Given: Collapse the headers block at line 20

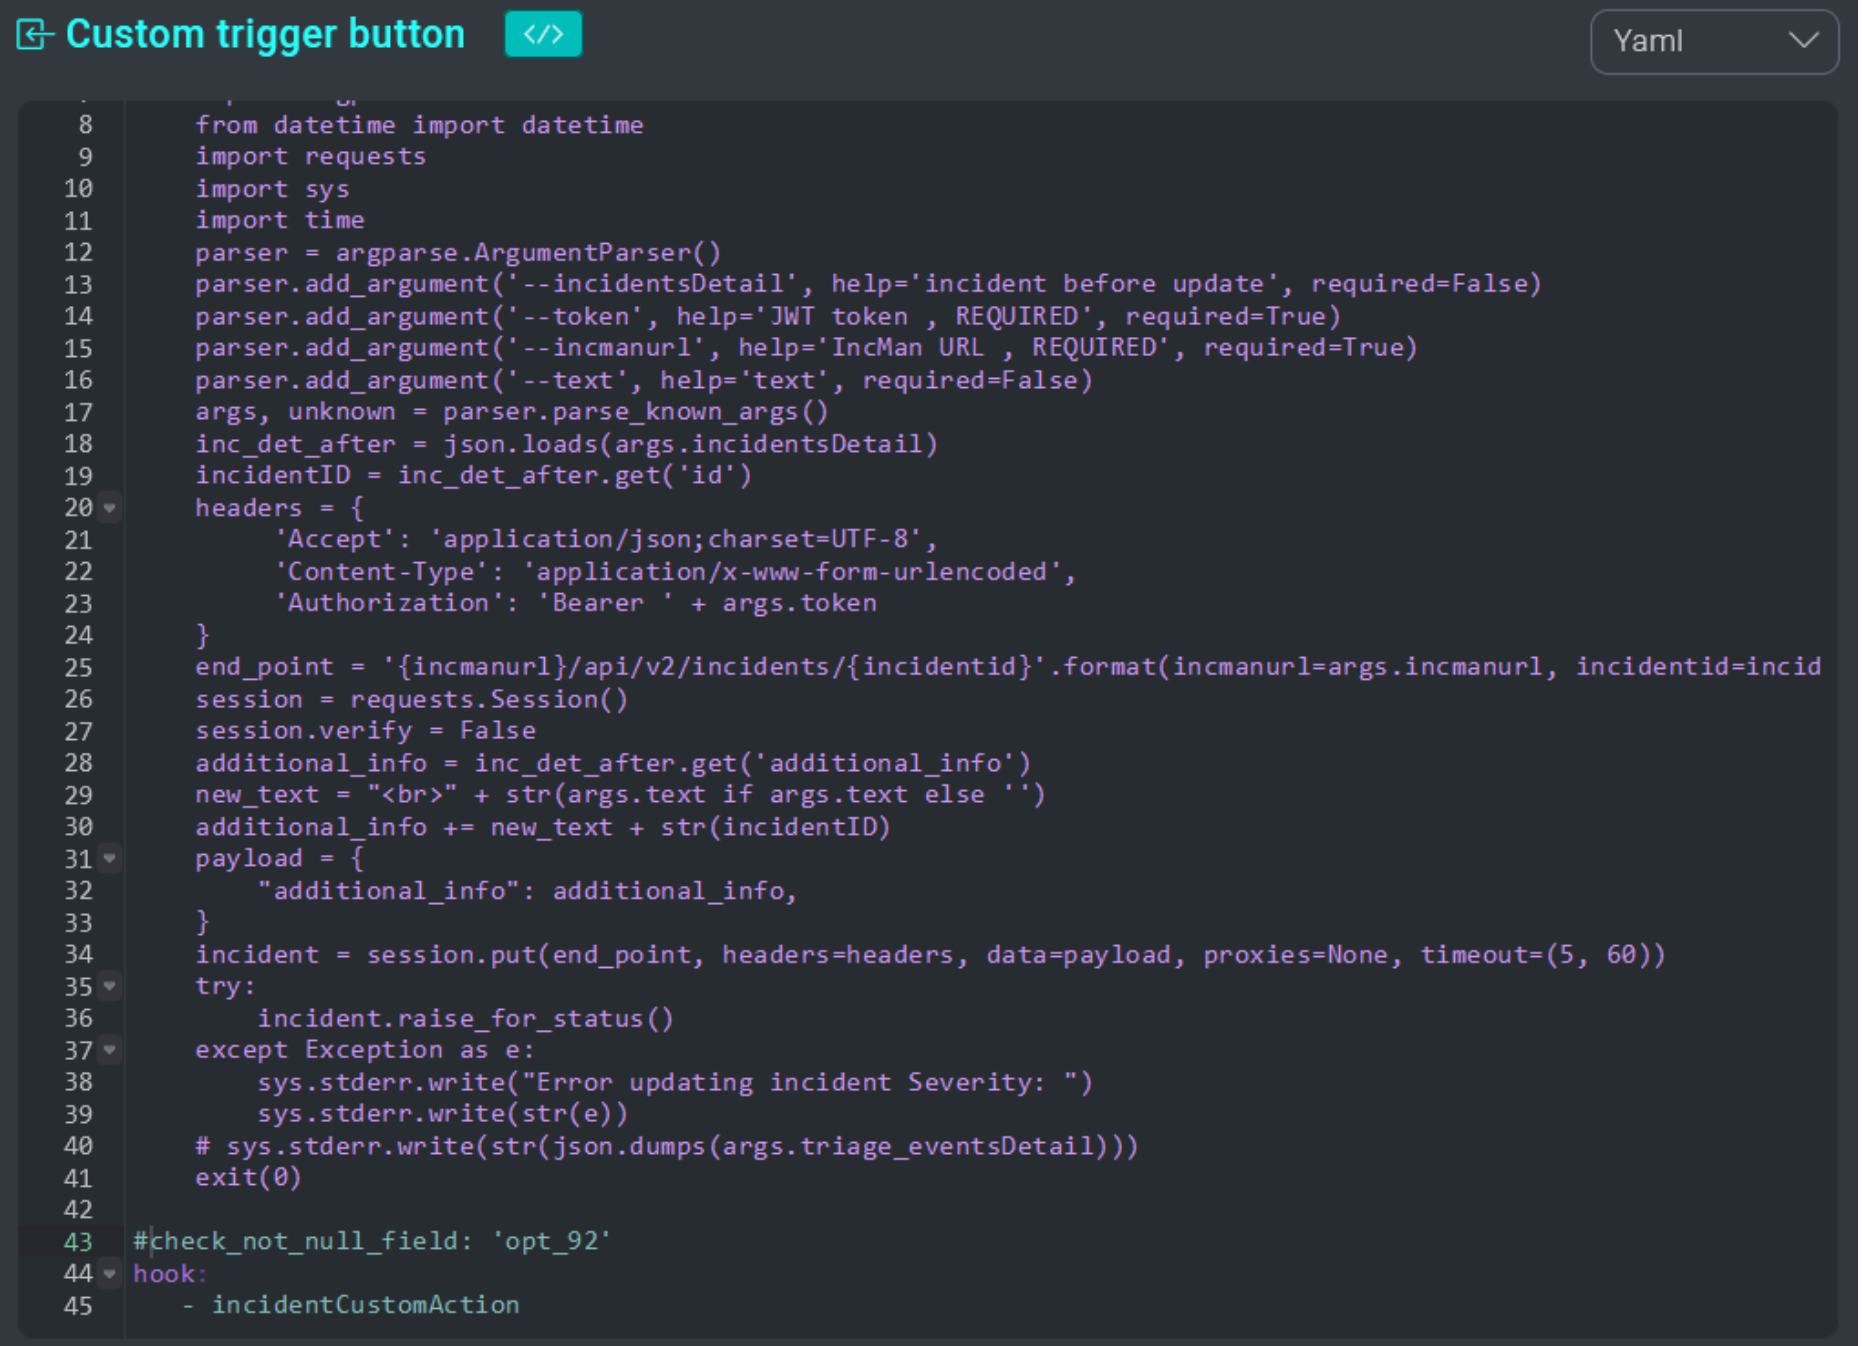Looking at the screenshot, I should point(109,509).
